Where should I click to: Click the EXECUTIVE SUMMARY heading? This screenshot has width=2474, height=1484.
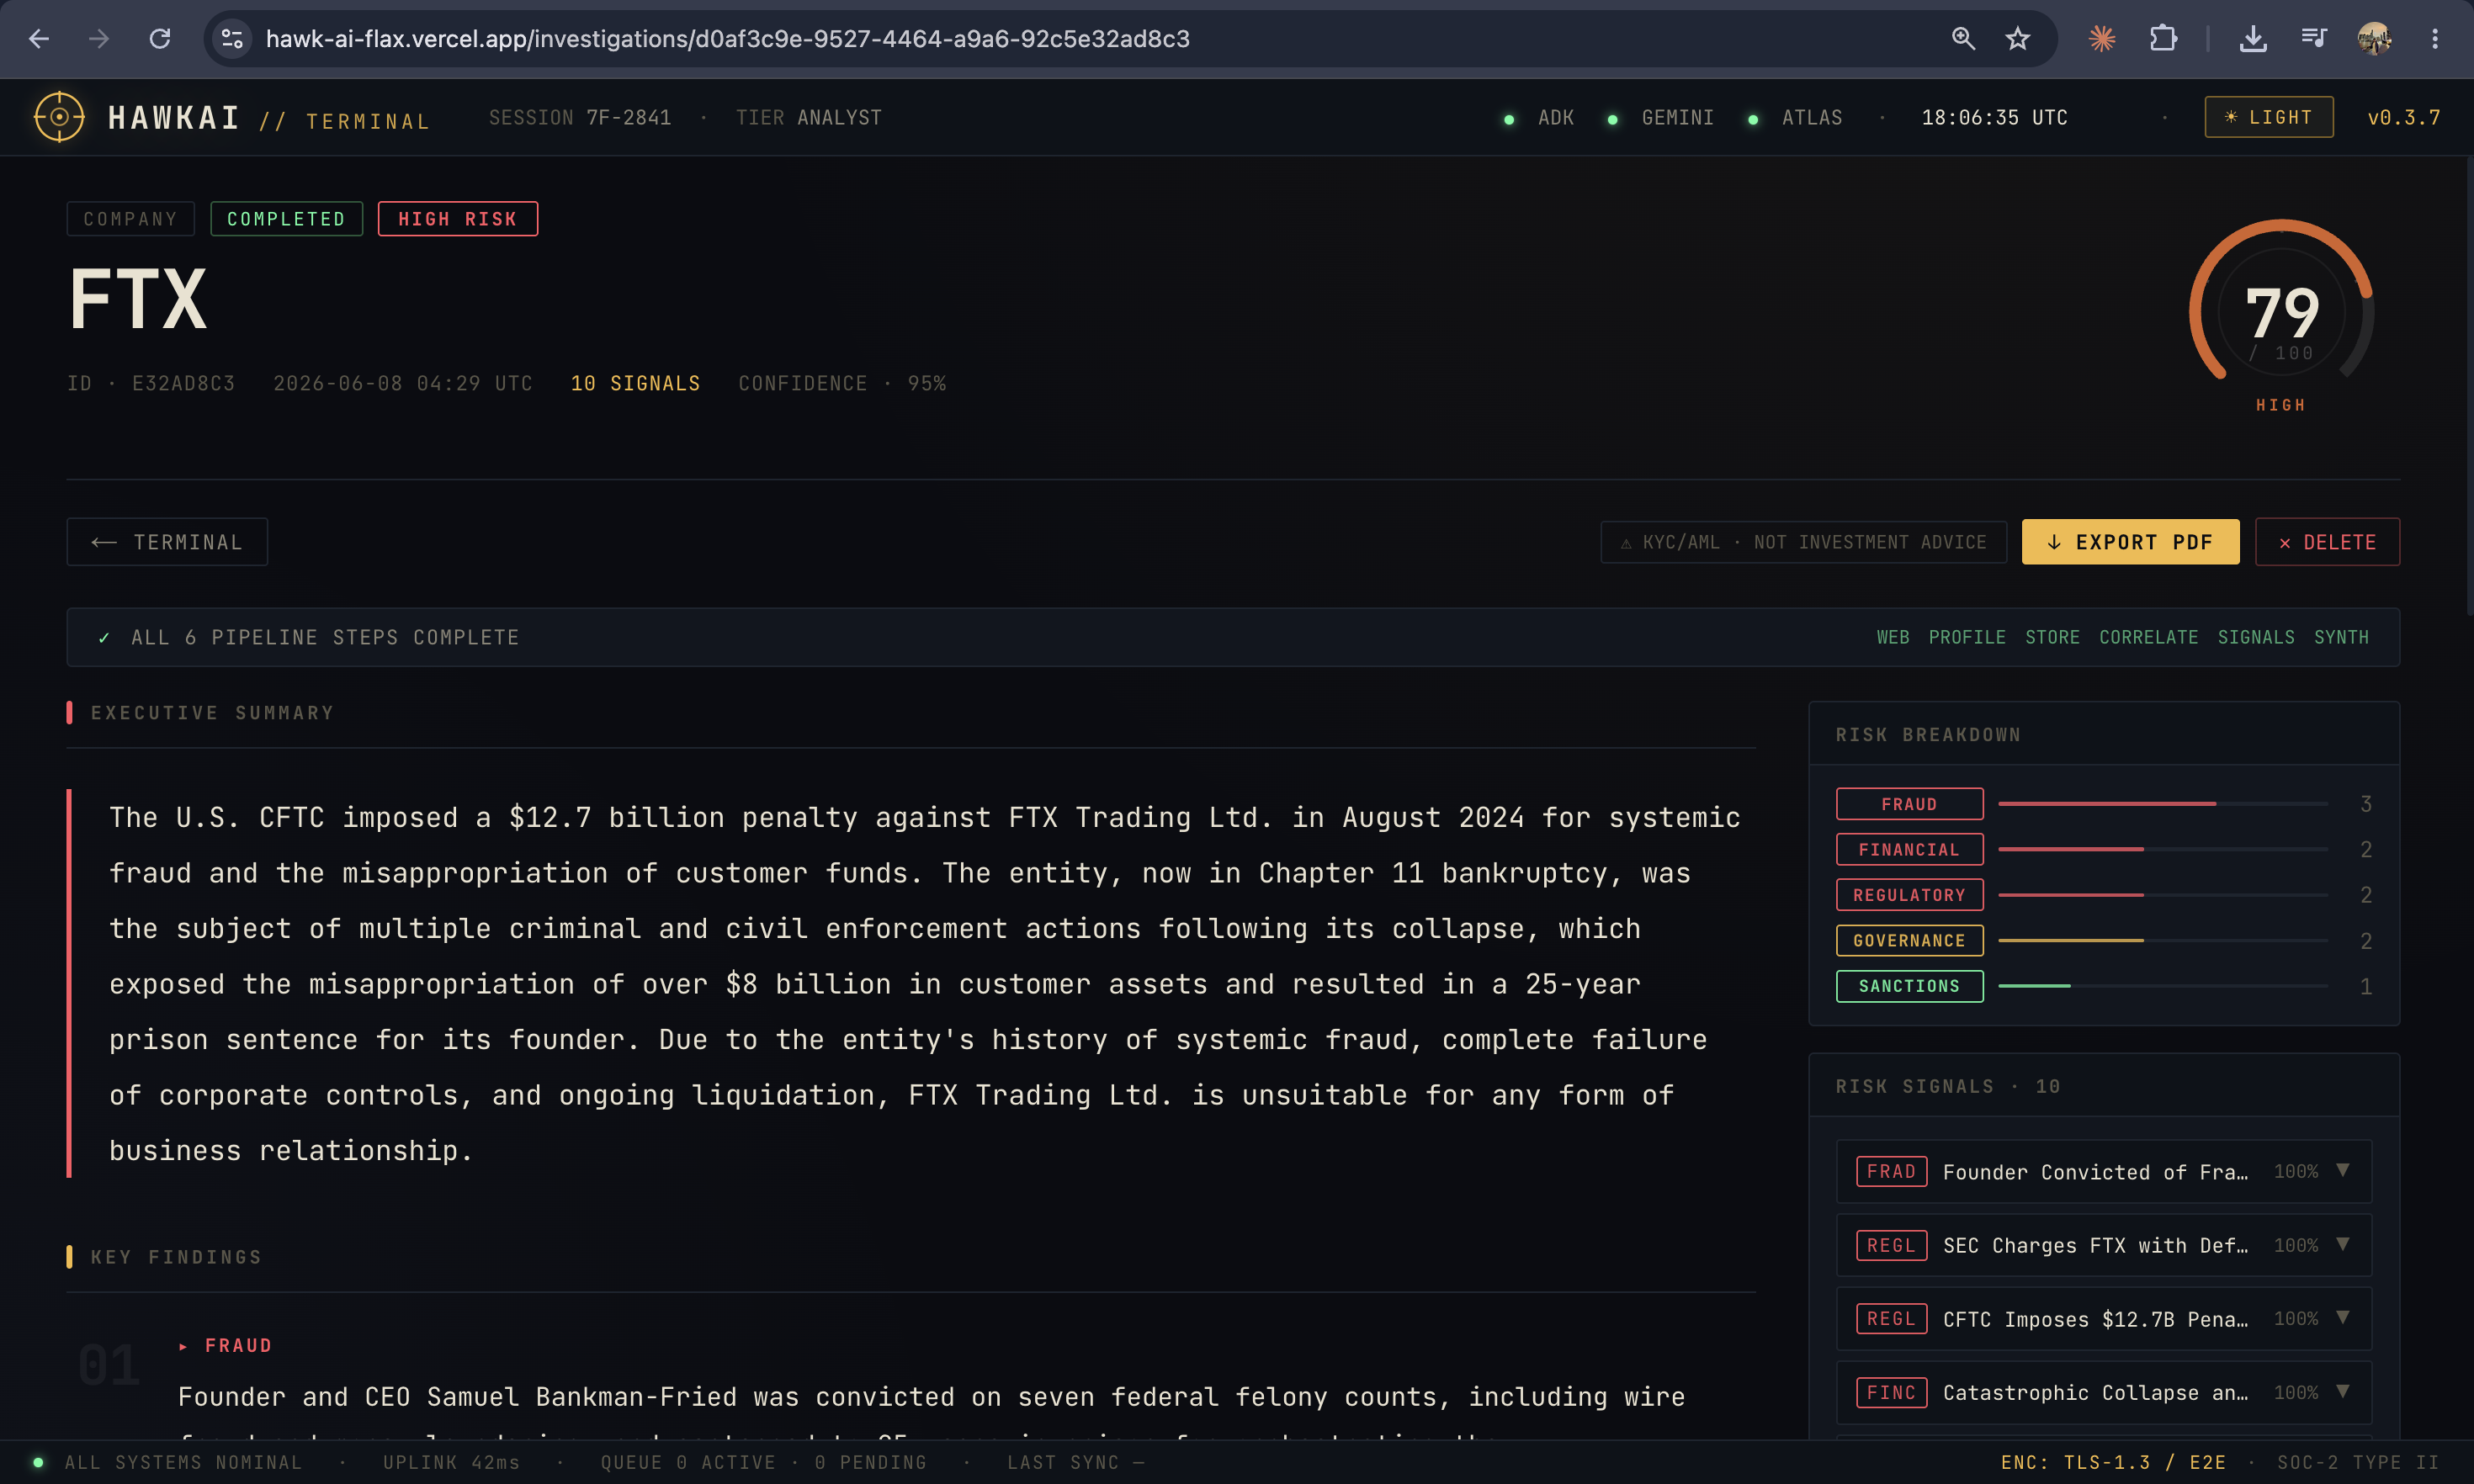point(212,713)
